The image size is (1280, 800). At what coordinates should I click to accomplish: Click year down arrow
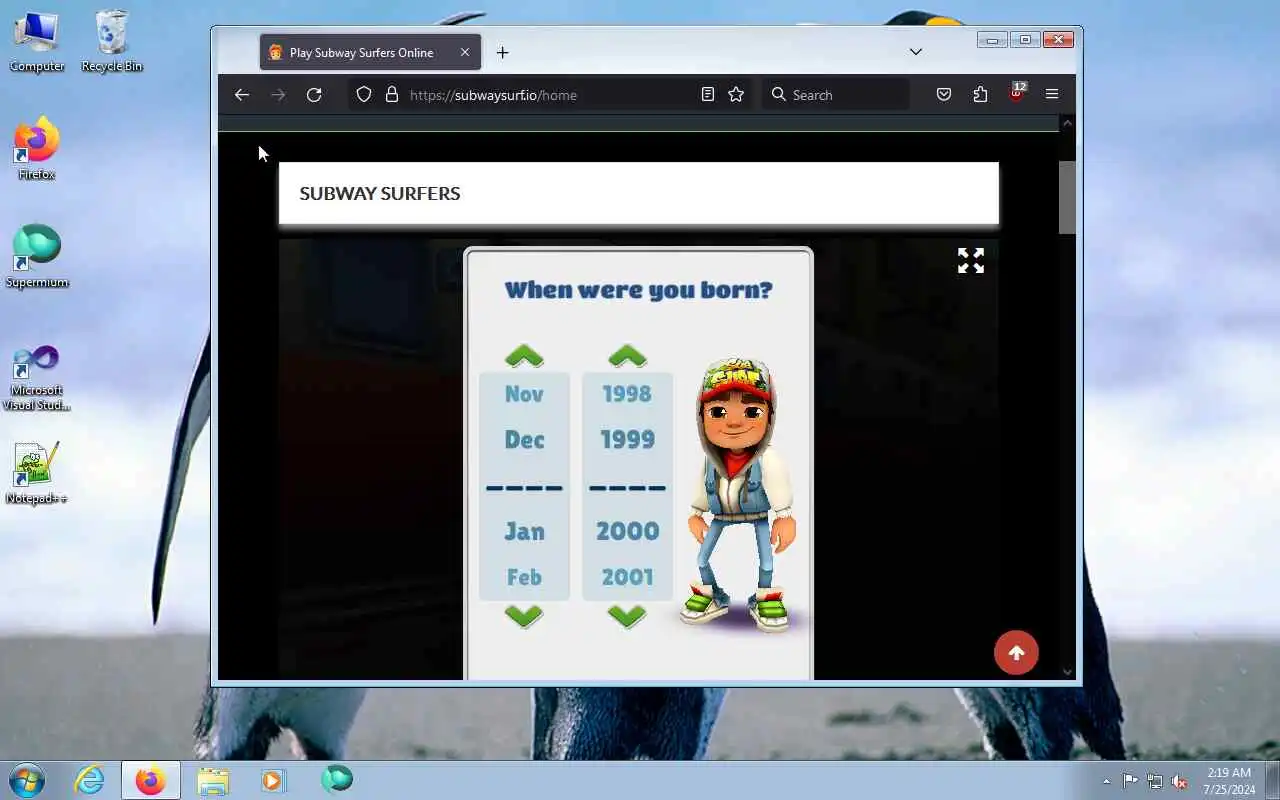627,616
